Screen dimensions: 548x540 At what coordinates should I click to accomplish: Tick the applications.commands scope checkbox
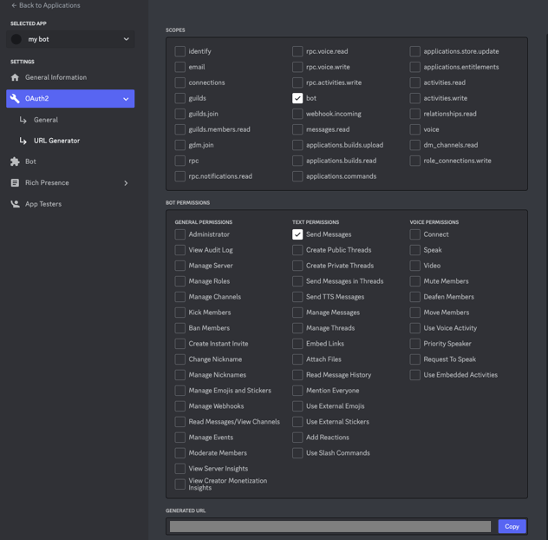(x=297, y=176)
